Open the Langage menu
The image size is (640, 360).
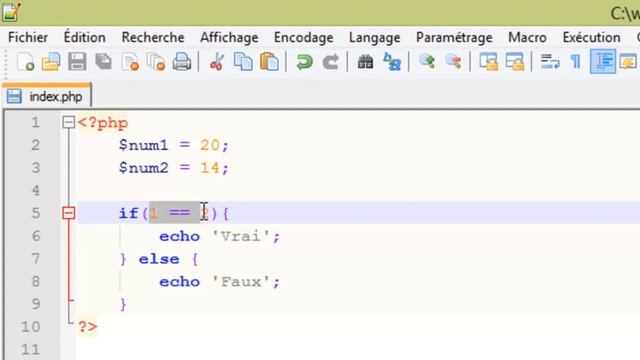tap(374, 38)
